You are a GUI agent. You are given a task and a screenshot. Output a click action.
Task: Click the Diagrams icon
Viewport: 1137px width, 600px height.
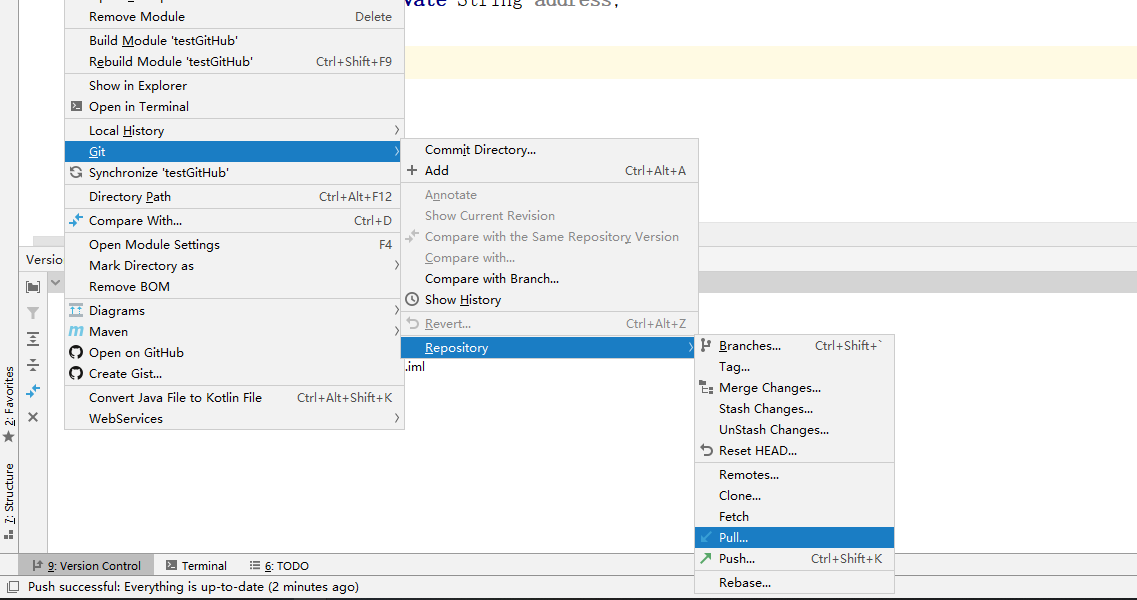(x=76, y=311)
